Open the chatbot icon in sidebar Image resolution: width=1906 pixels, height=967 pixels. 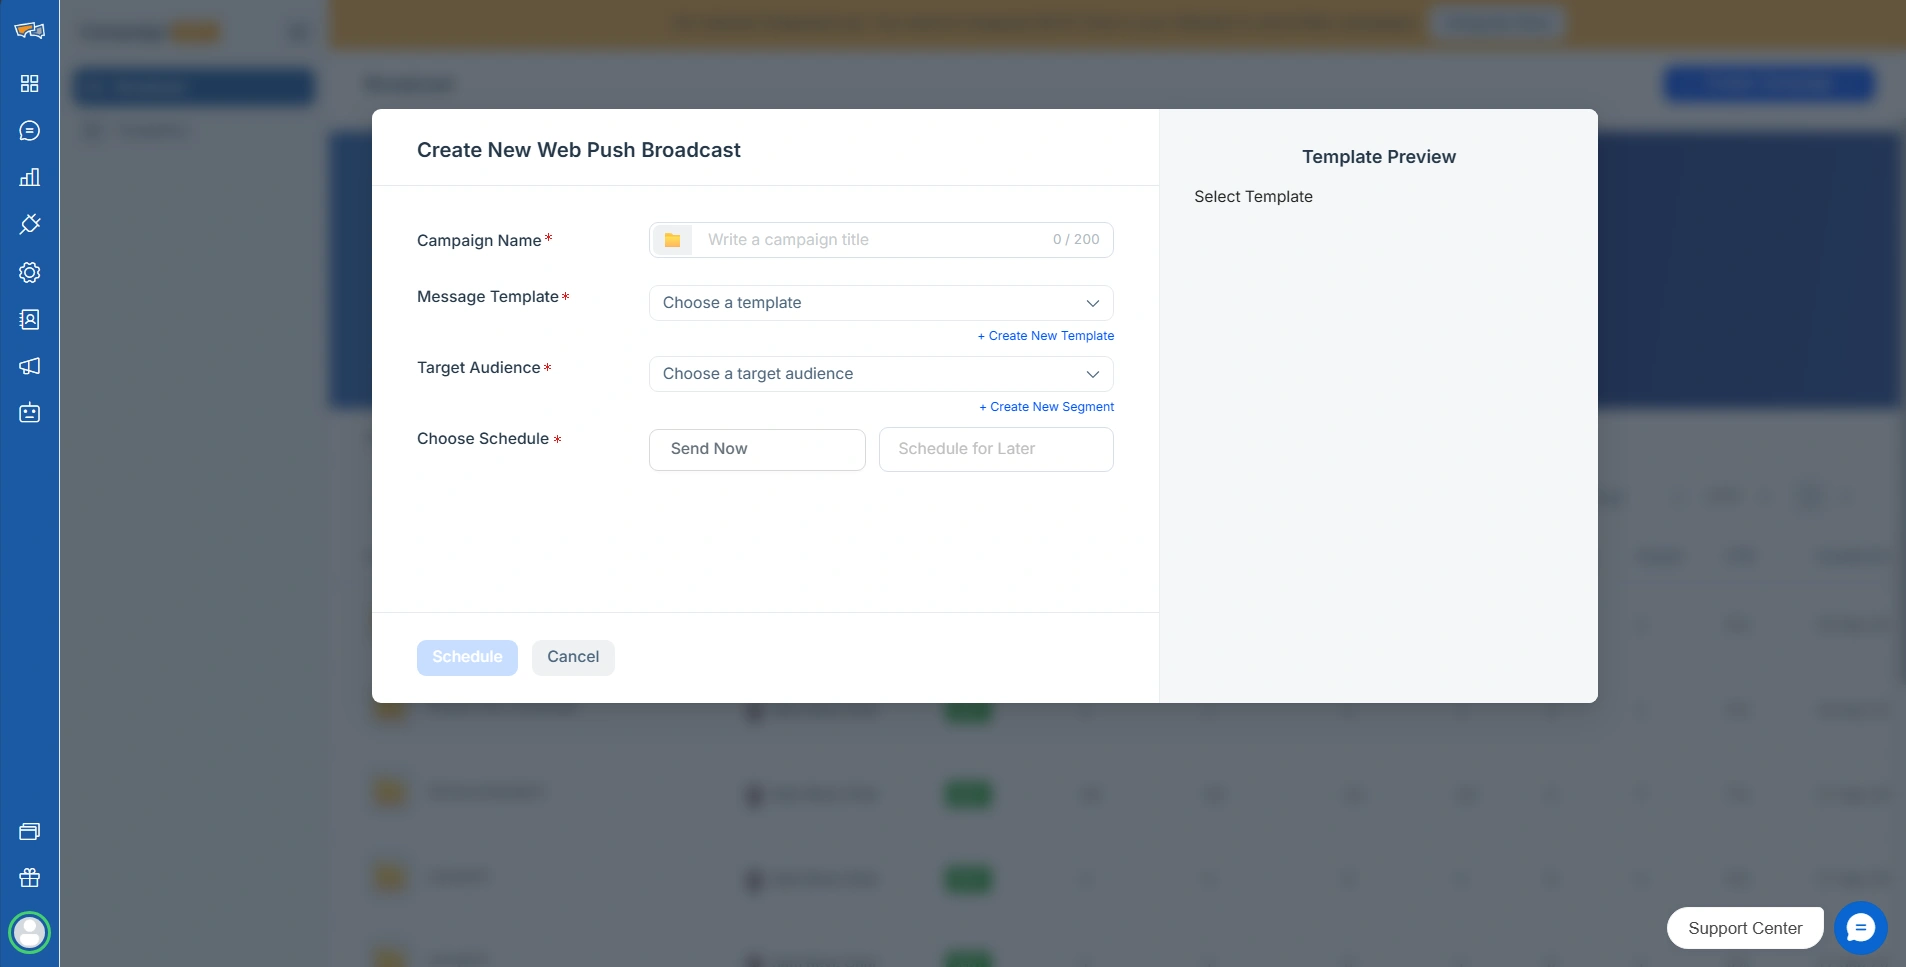point(29,413)
